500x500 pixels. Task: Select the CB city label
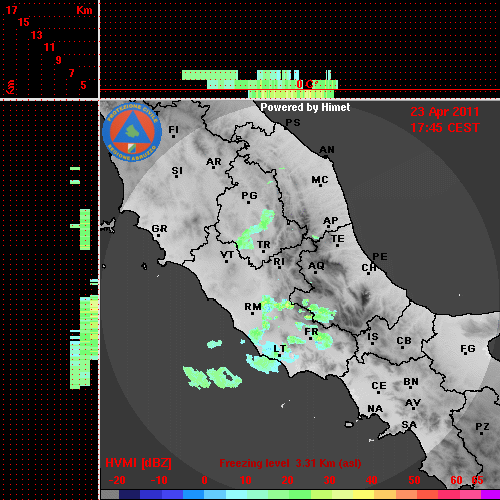tap(404, 341)
